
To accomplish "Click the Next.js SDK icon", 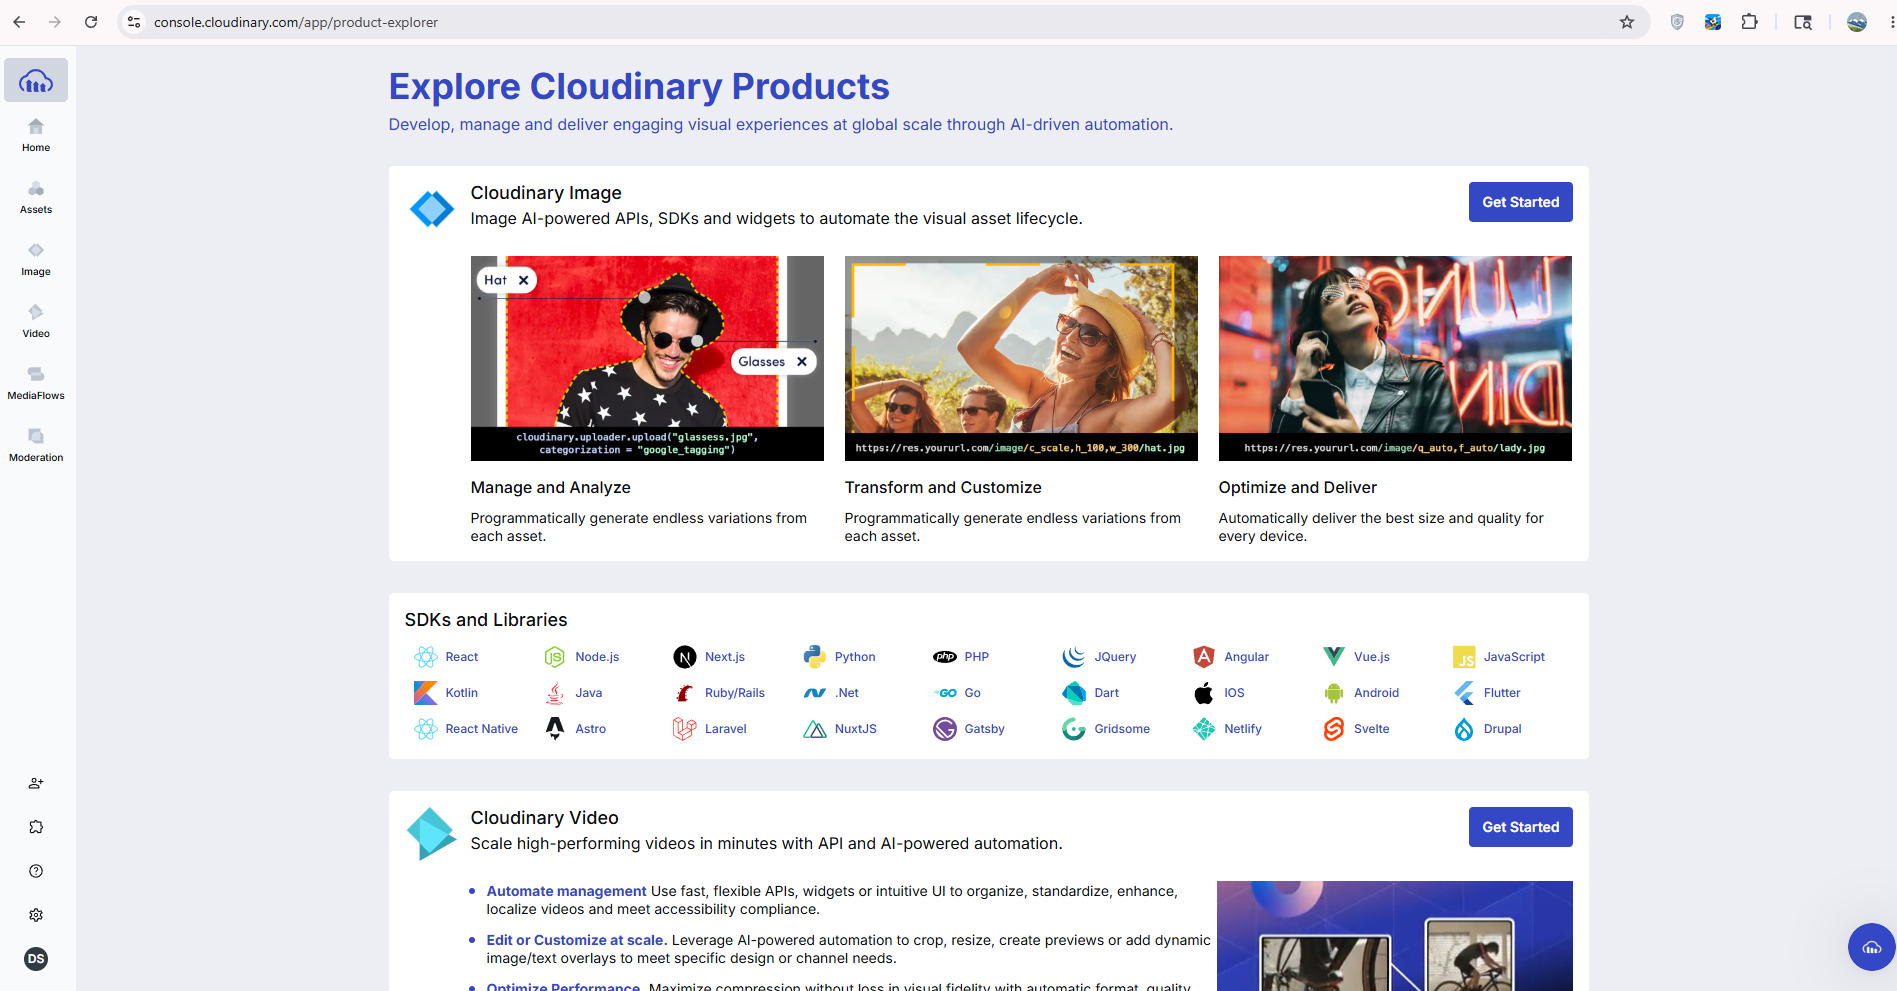I will point(685,657).
